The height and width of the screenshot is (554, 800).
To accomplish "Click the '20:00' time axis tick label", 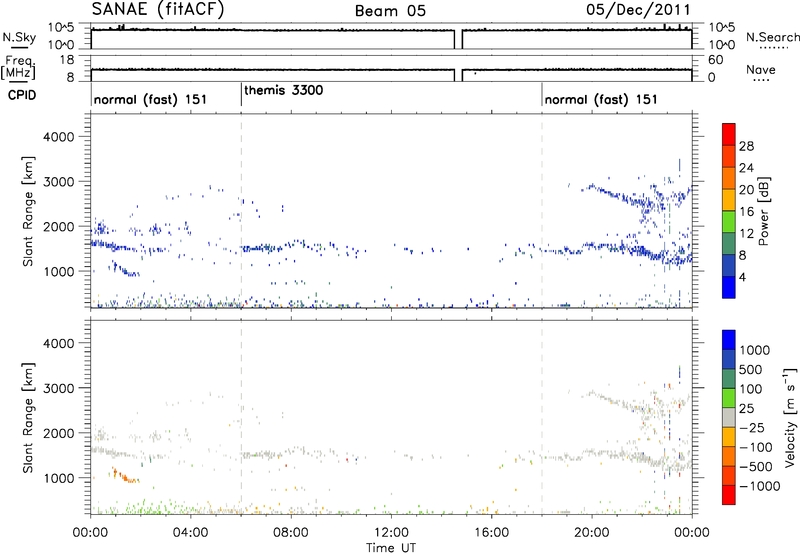I will (591, 533).
